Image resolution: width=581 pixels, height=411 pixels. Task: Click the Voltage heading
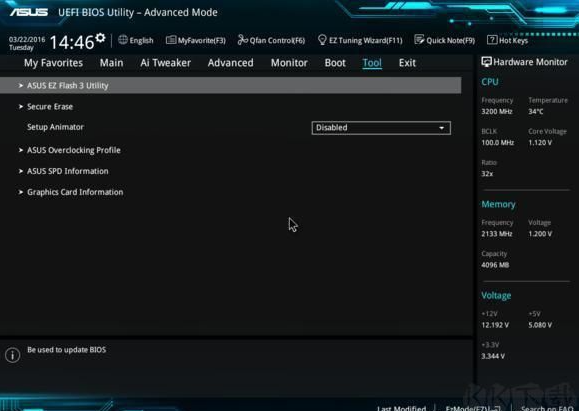(x=496, y=295)
